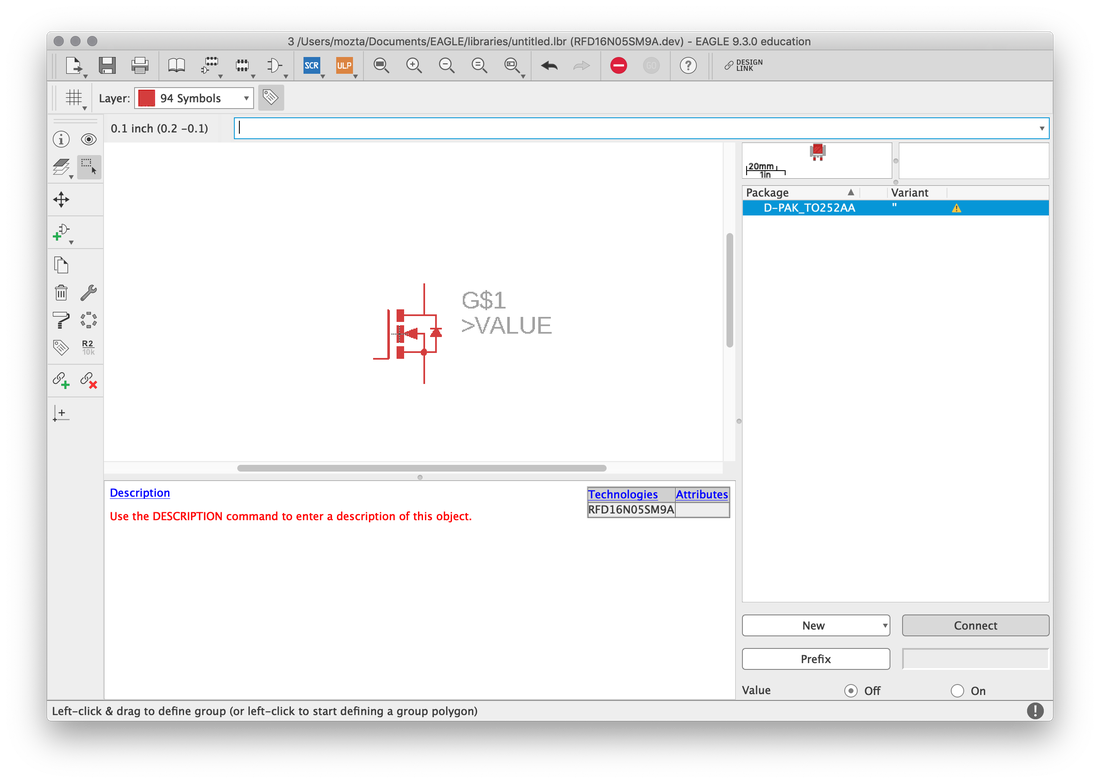
Task: Click the Zoom to Fit magnifier
Action: [x=381, y=66]
